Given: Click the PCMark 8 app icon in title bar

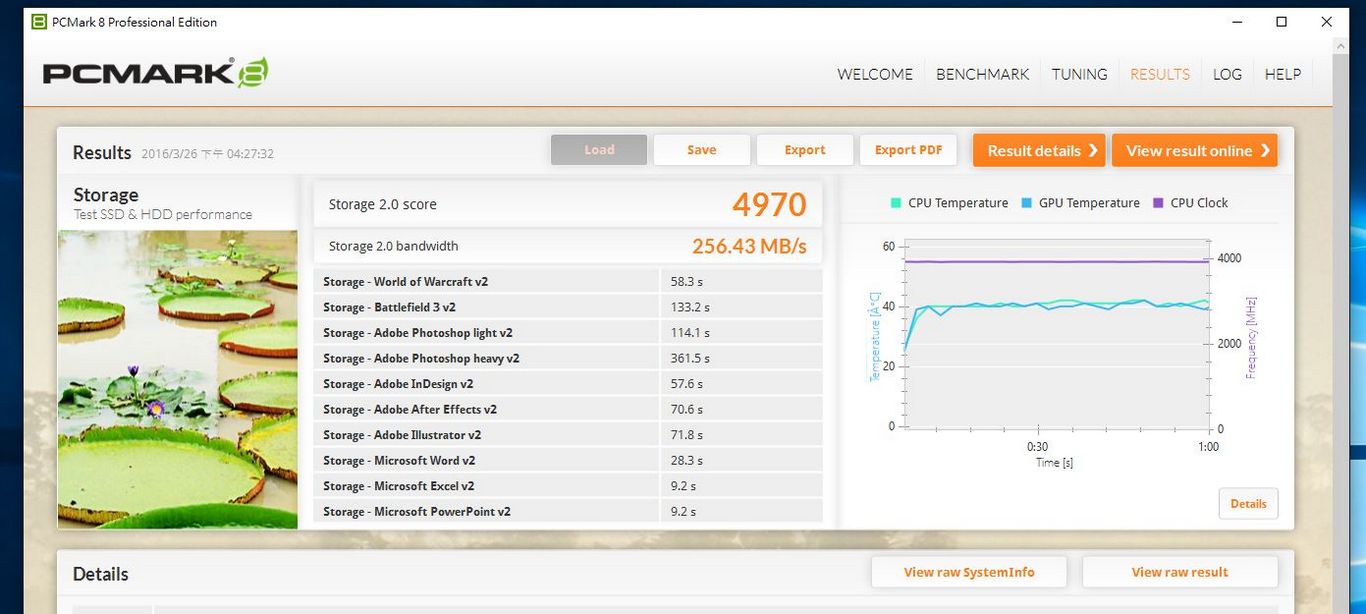Looking at the screenshot, I should [x=39, y=22].
